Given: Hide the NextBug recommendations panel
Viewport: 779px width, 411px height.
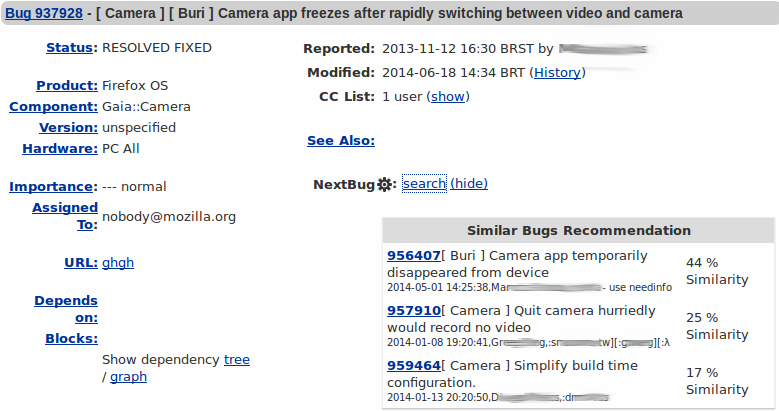Looking at the screenshot, I should pyautogui.click(x=469, y=184).
